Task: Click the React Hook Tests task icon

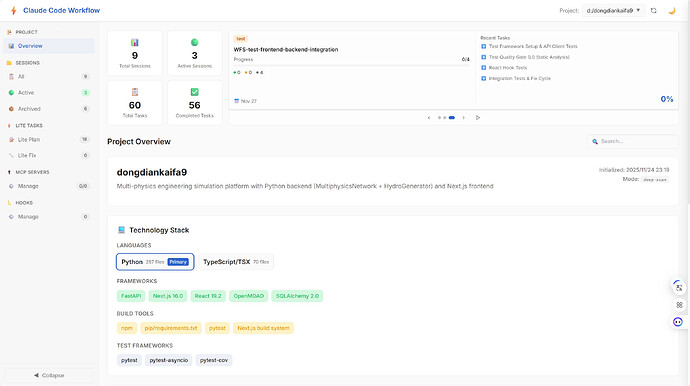Action: tap(484, 68)
